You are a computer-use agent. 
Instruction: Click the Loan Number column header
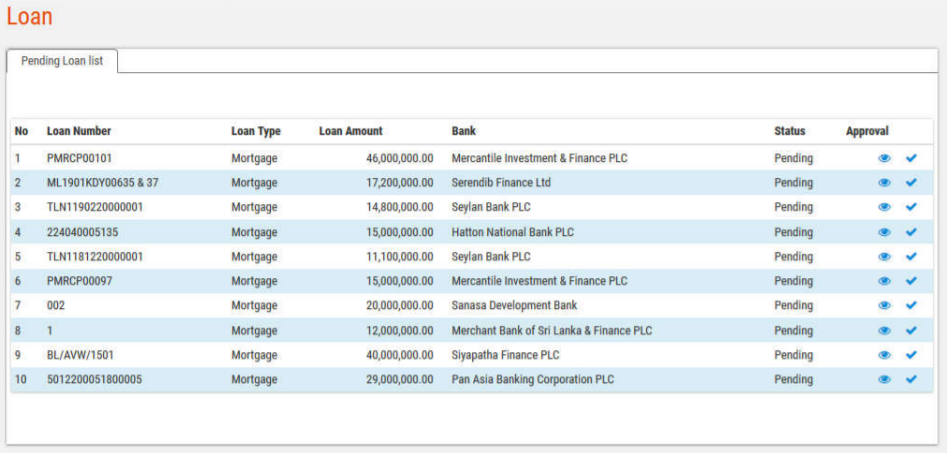[x=79, y=131]
